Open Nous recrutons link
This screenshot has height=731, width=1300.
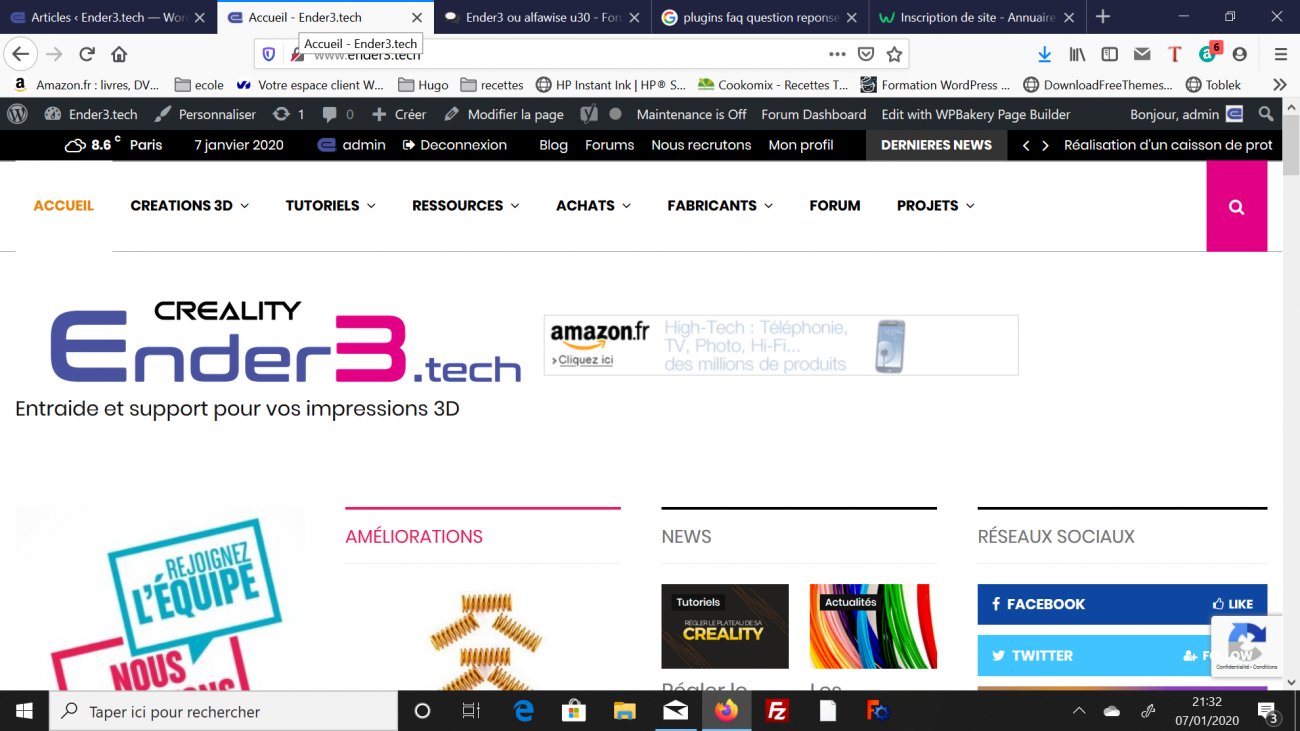click(701, 145)
